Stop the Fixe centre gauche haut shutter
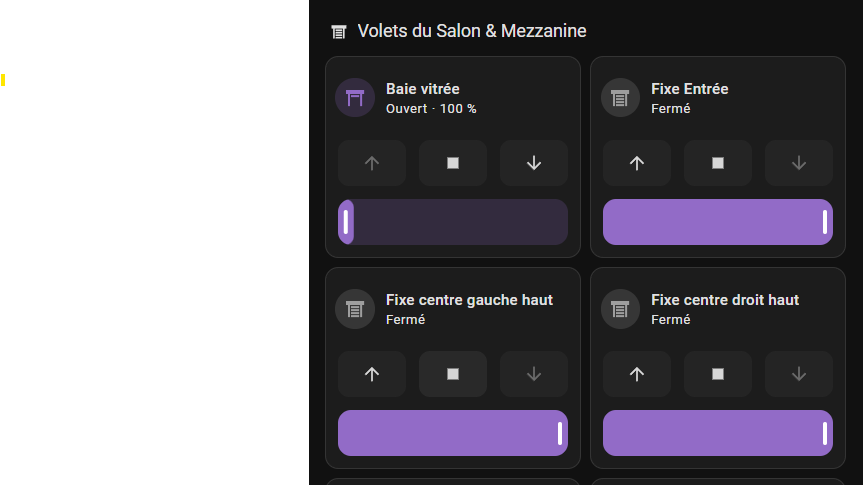Screen dimensions: 863x485 (x=453, y=374)
